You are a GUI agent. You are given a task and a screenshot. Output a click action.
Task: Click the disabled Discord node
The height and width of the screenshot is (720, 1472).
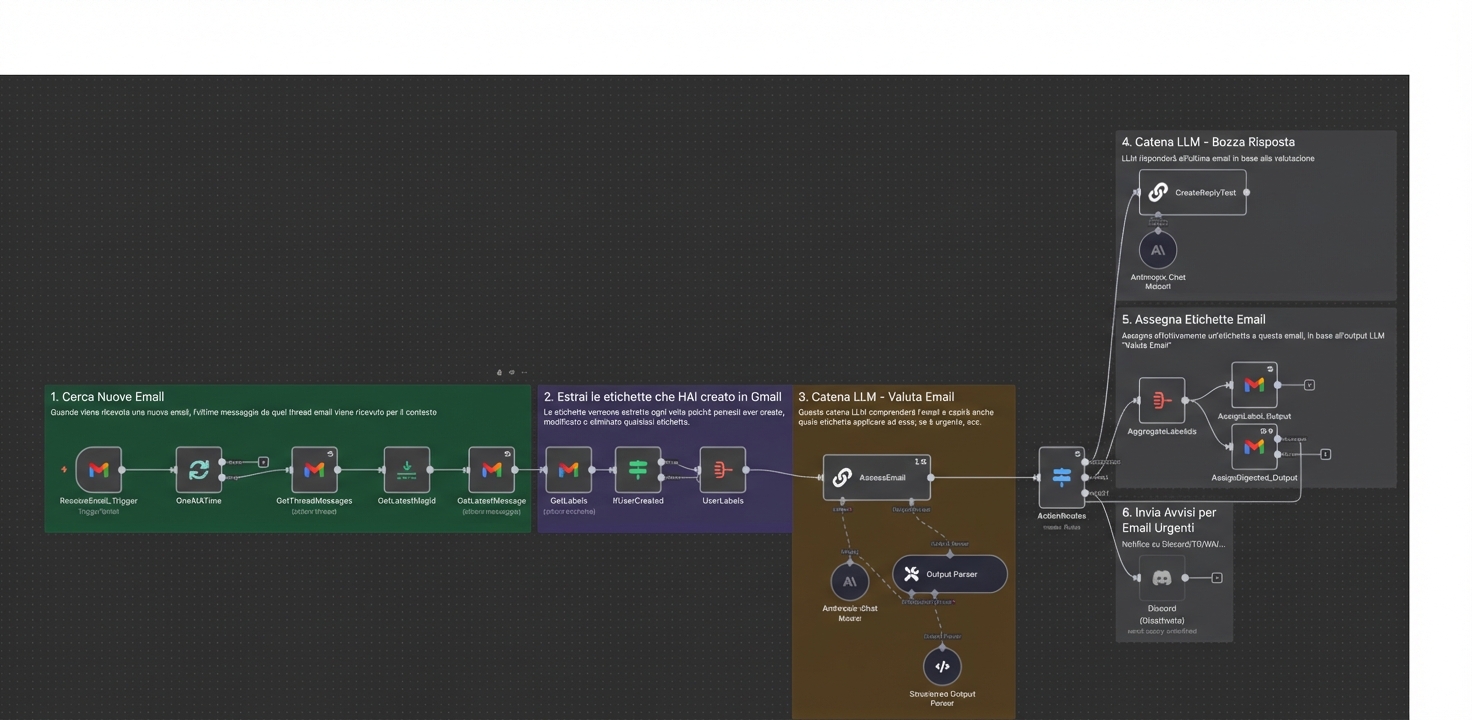point(1161,578)
